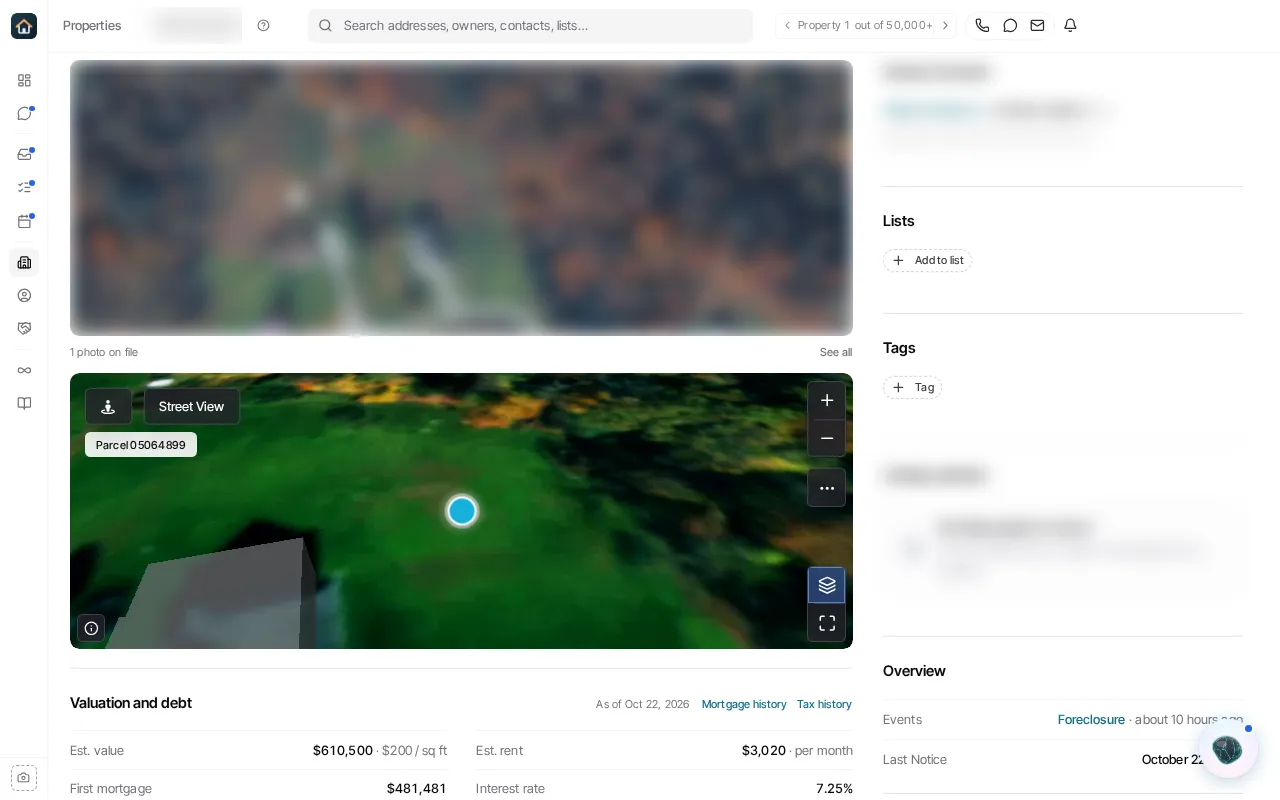Click the home logo icon
Screen dimensions: 1280x800
(24, 26)
